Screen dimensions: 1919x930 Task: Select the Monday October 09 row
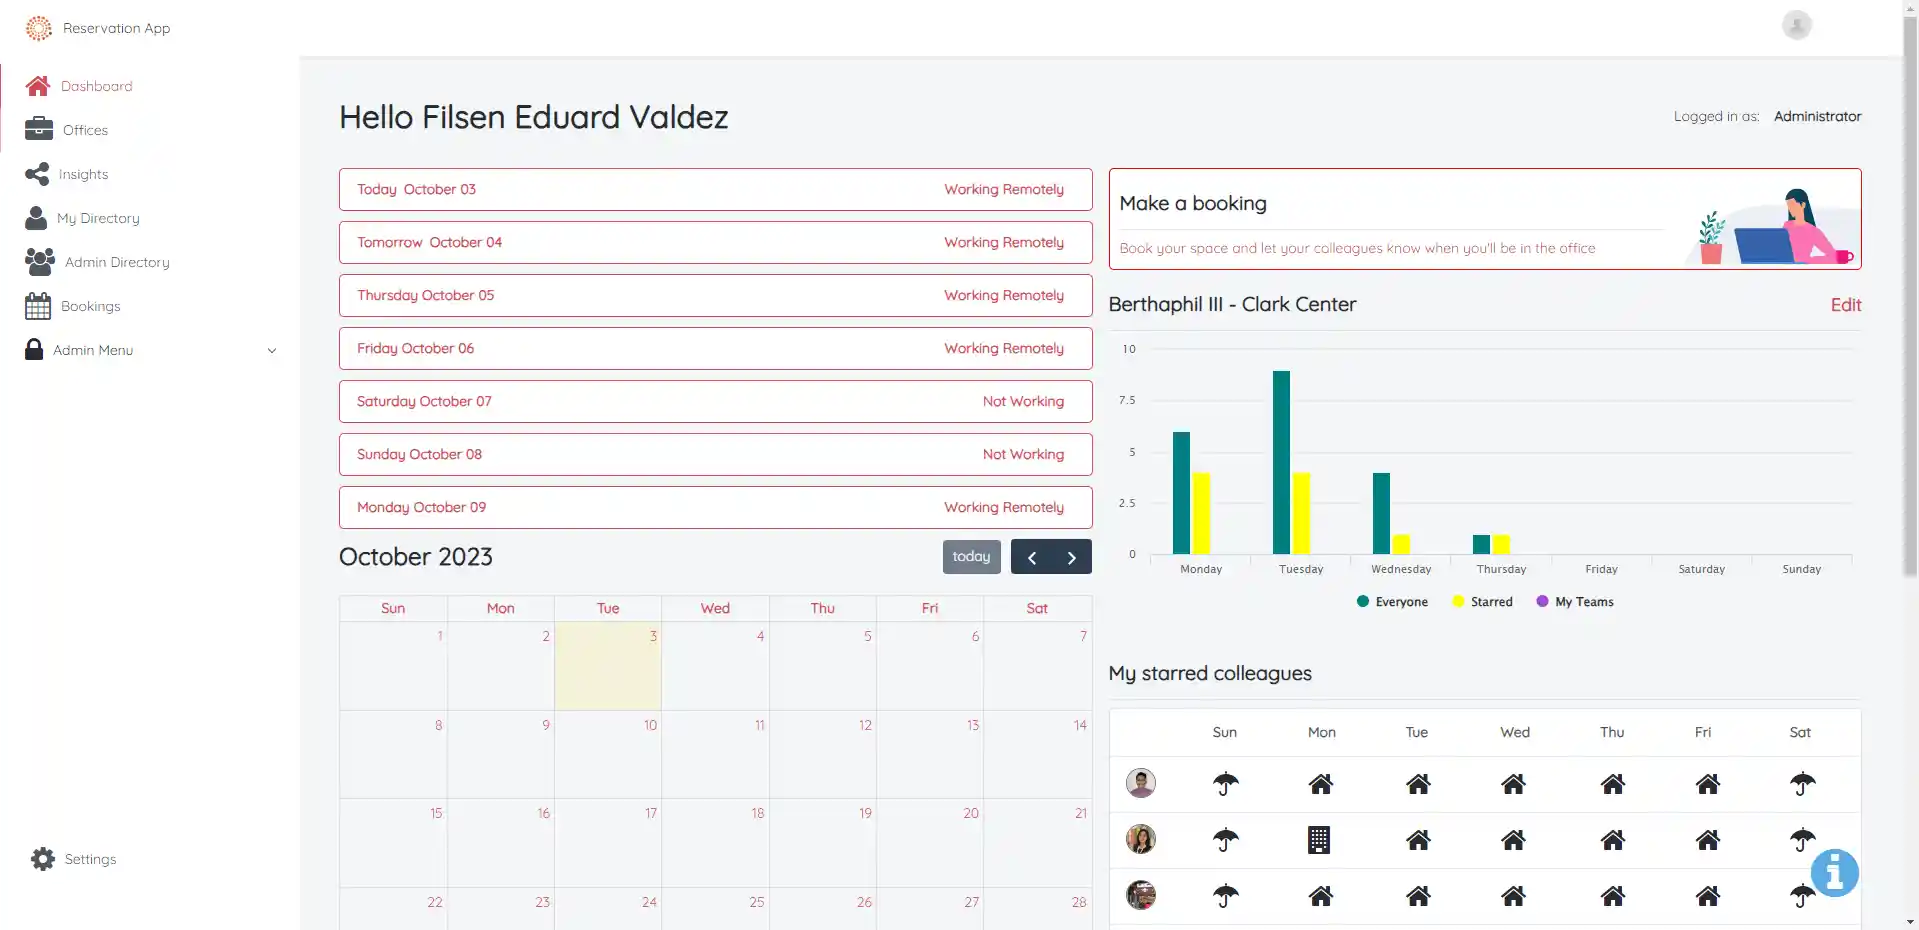click(715, 507)
